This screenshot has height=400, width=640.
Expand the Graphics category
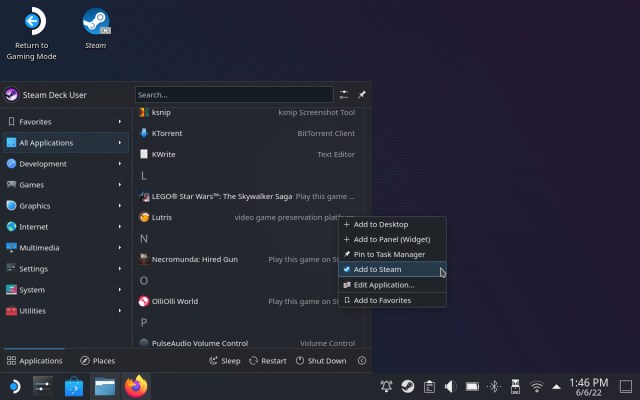(x=65, y=206)
